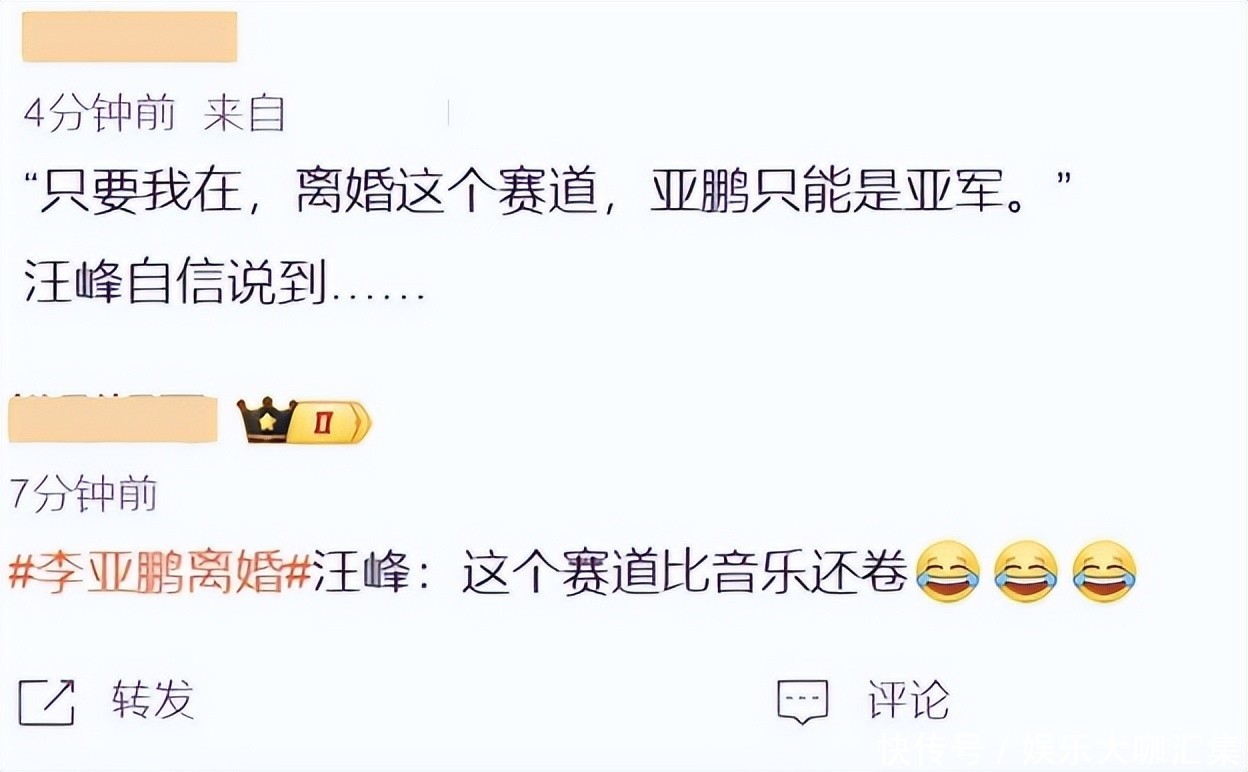Click the 来自 source label

(x=244, y=115)
